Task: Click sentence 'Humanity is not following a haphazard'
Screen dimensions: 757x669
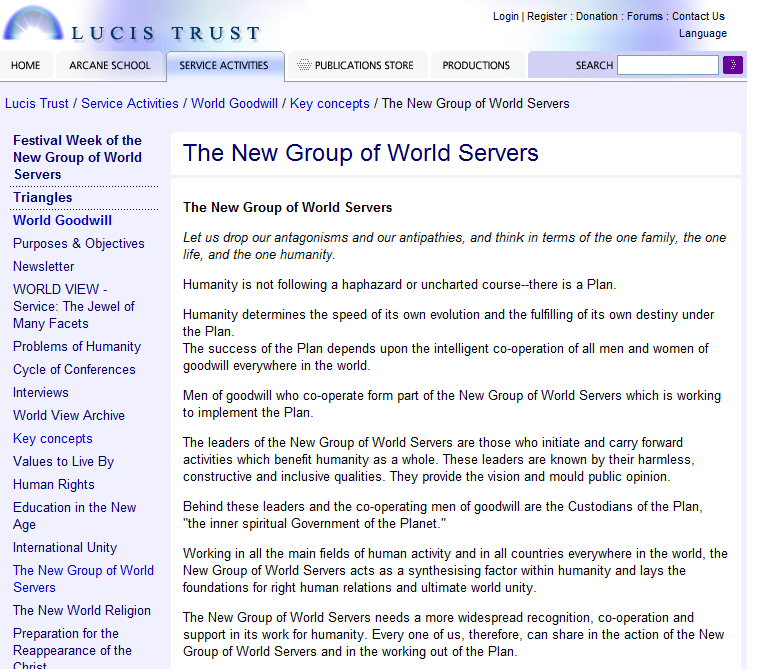Action: (399, 284)
